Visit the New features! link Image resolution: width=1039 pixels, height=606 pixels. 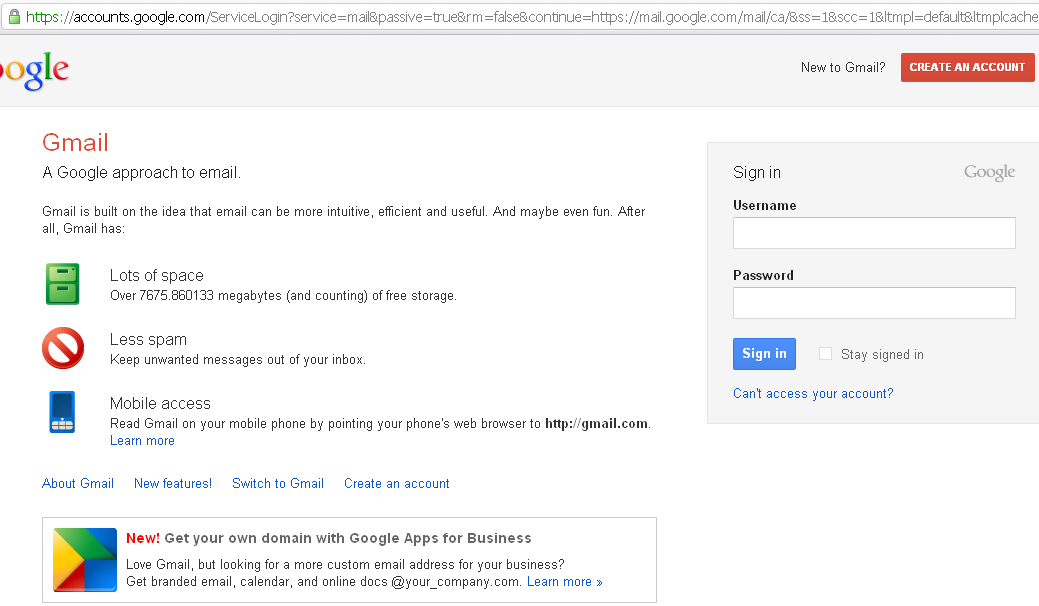click(x=173, y=484)
